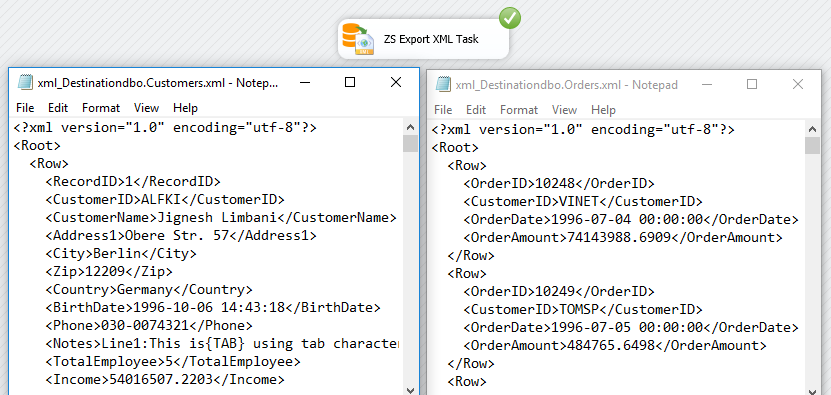Click the xml declaration line in Customers.xml

coord(165,127)
